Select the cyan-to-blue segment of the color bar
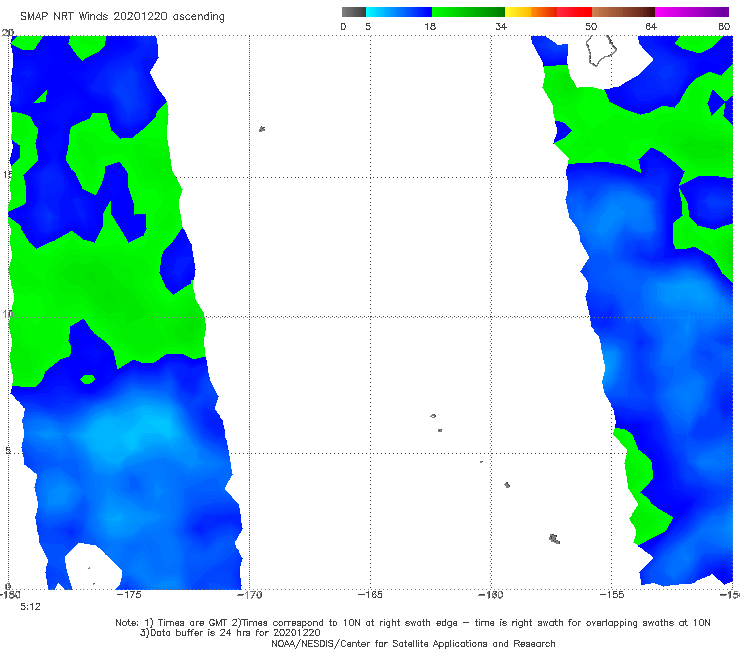Viewport: 740px width, 650px height. point(399,12)
